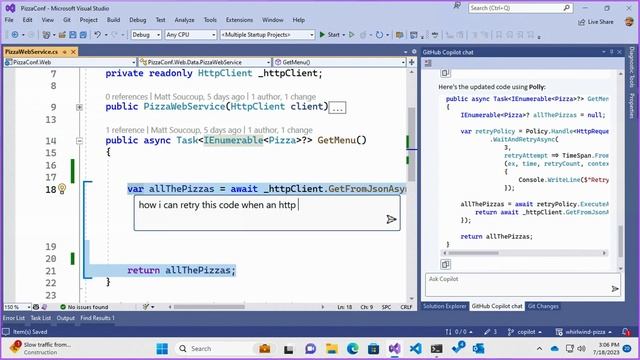Open the Extensions menu
640x360 pixels.
(x=239, y=20)
